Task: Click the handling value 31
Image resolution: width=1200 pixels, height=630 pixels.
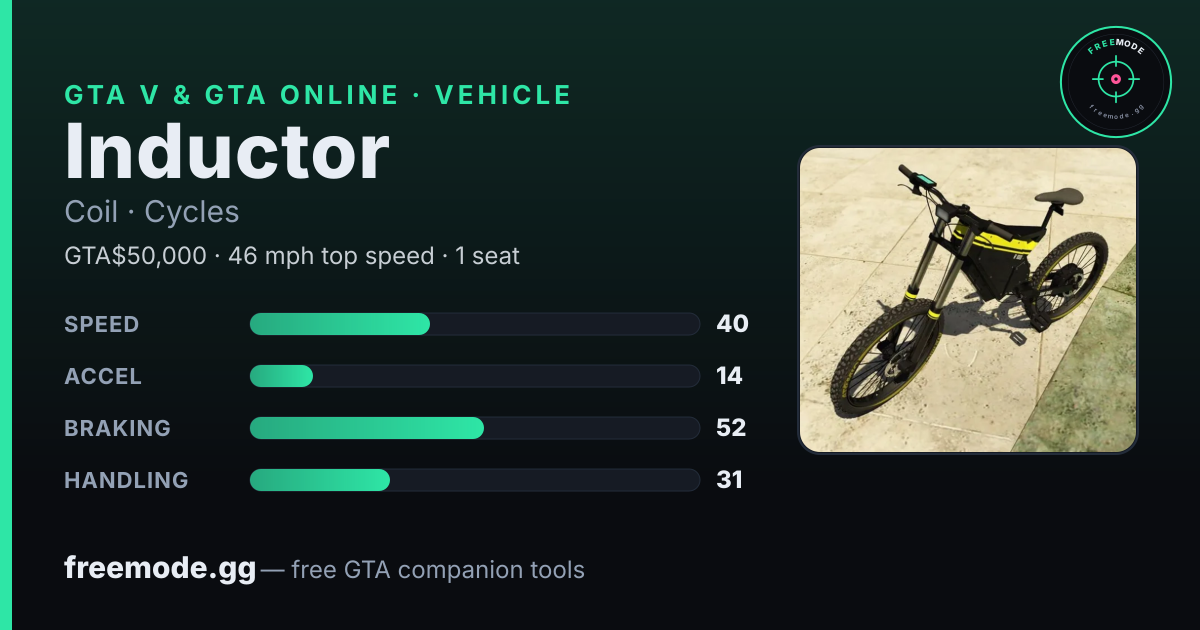Action: [x=729, y=480]
